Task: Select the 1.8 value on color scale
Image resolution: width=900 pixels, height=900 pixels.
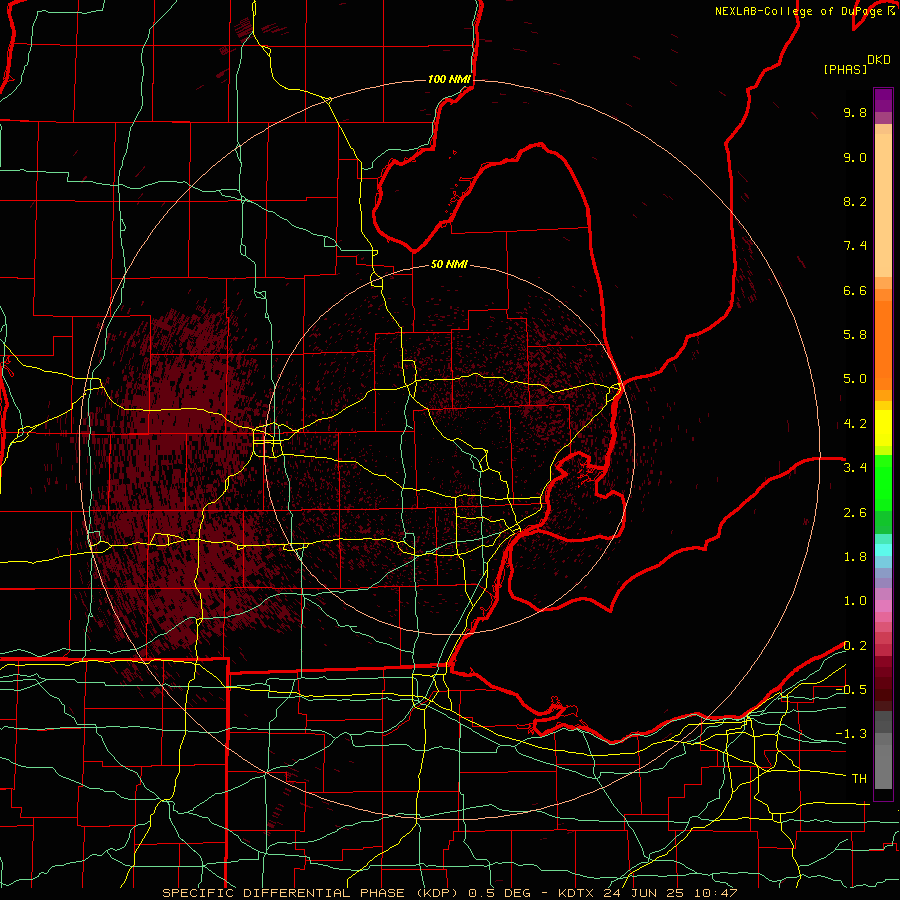Action: point(855,557)
